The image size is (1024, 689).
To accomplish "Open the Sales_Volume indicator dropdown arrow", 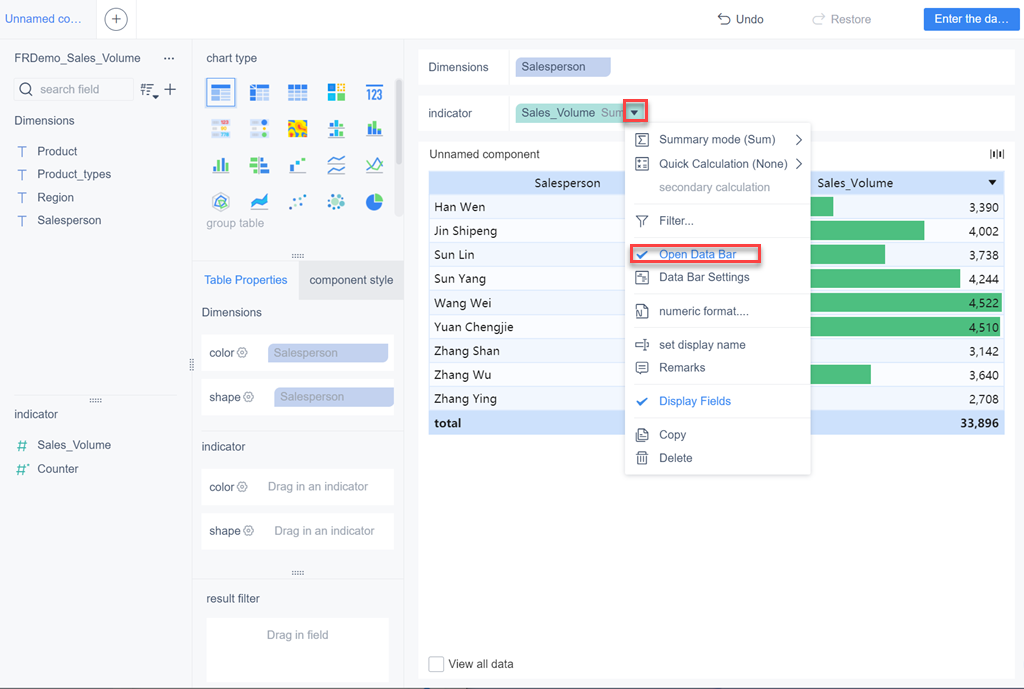I will click(x=634, y=112).
